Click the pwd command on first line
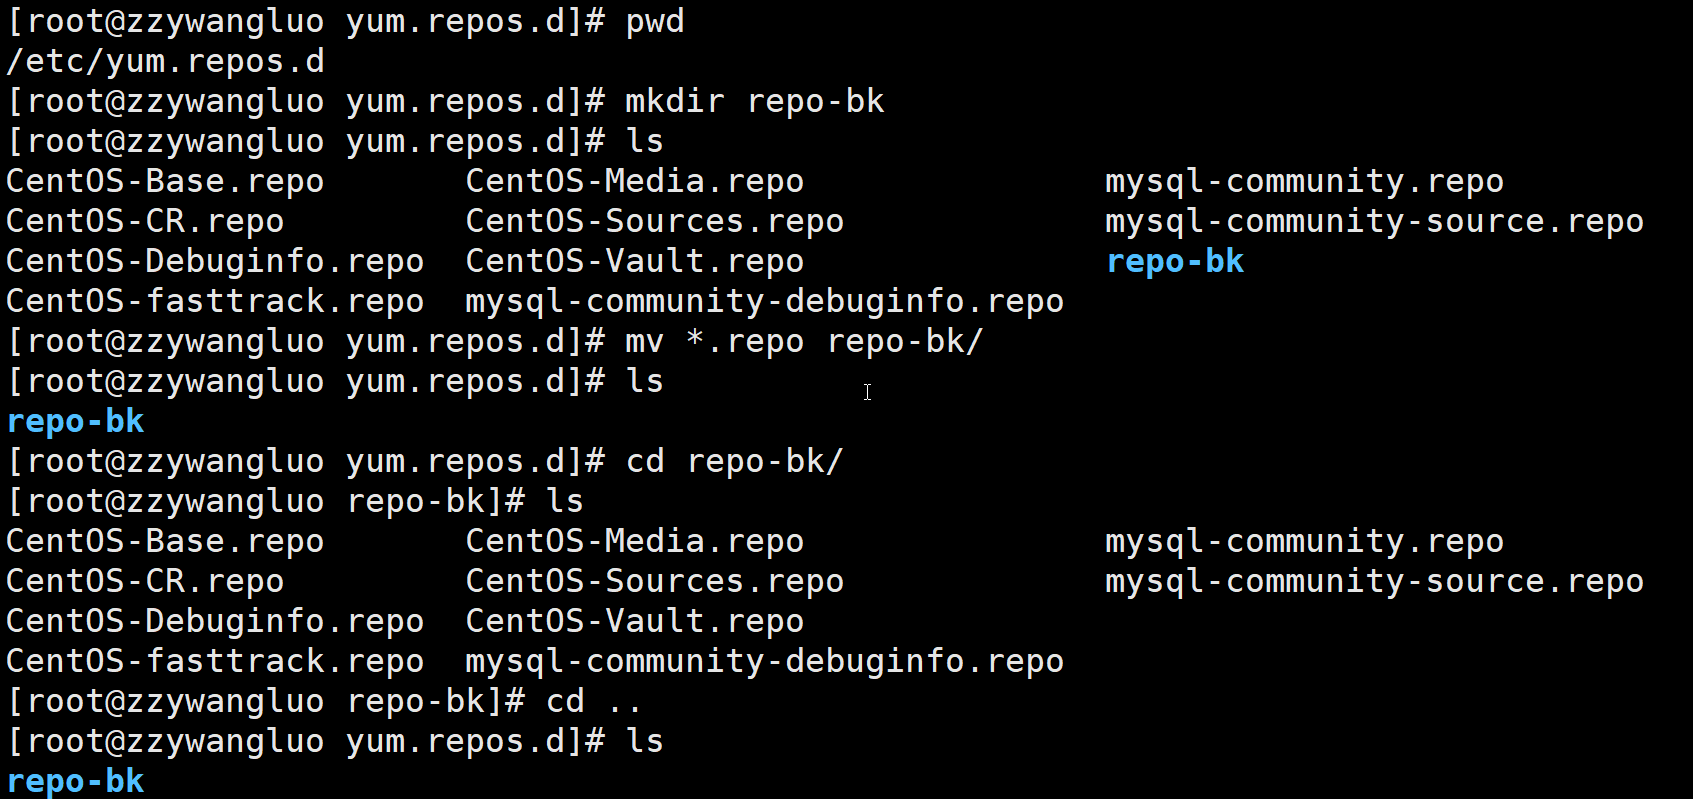Image resolution: width=1693 pixels, height=799 pixels. tap(655, 22)
